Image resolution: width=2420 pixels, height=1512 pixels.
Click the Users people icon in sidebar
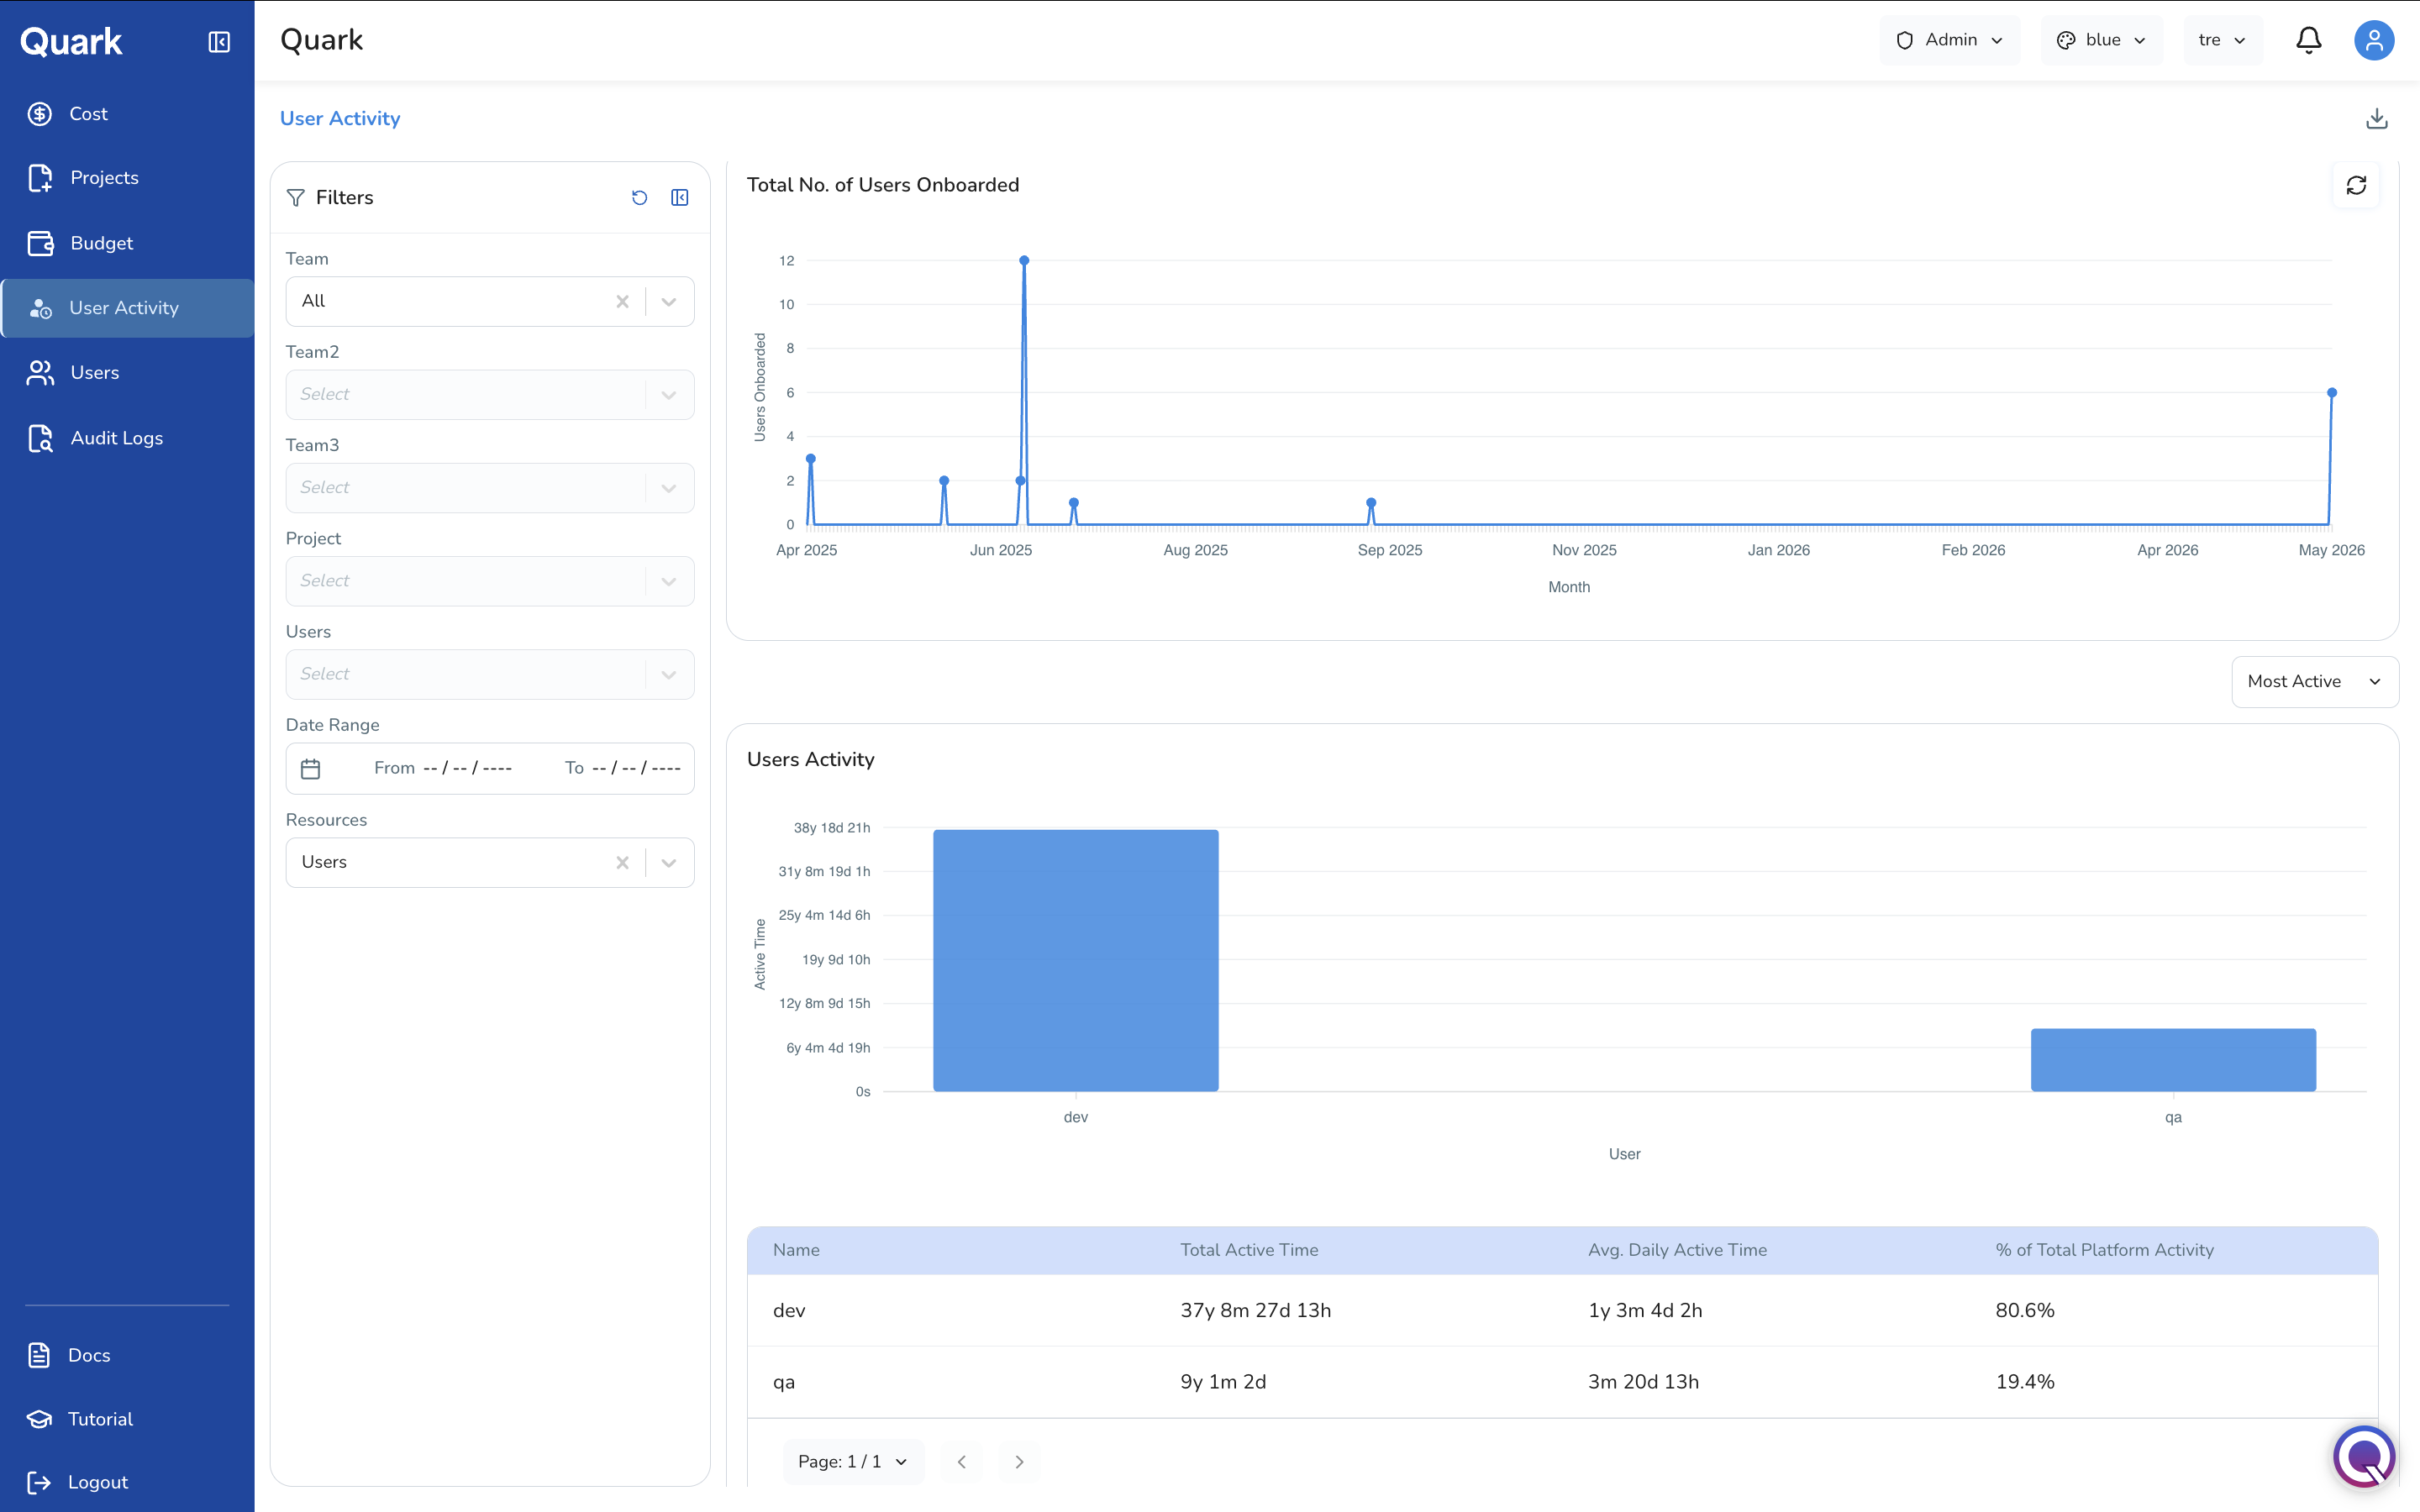point(40,373)
